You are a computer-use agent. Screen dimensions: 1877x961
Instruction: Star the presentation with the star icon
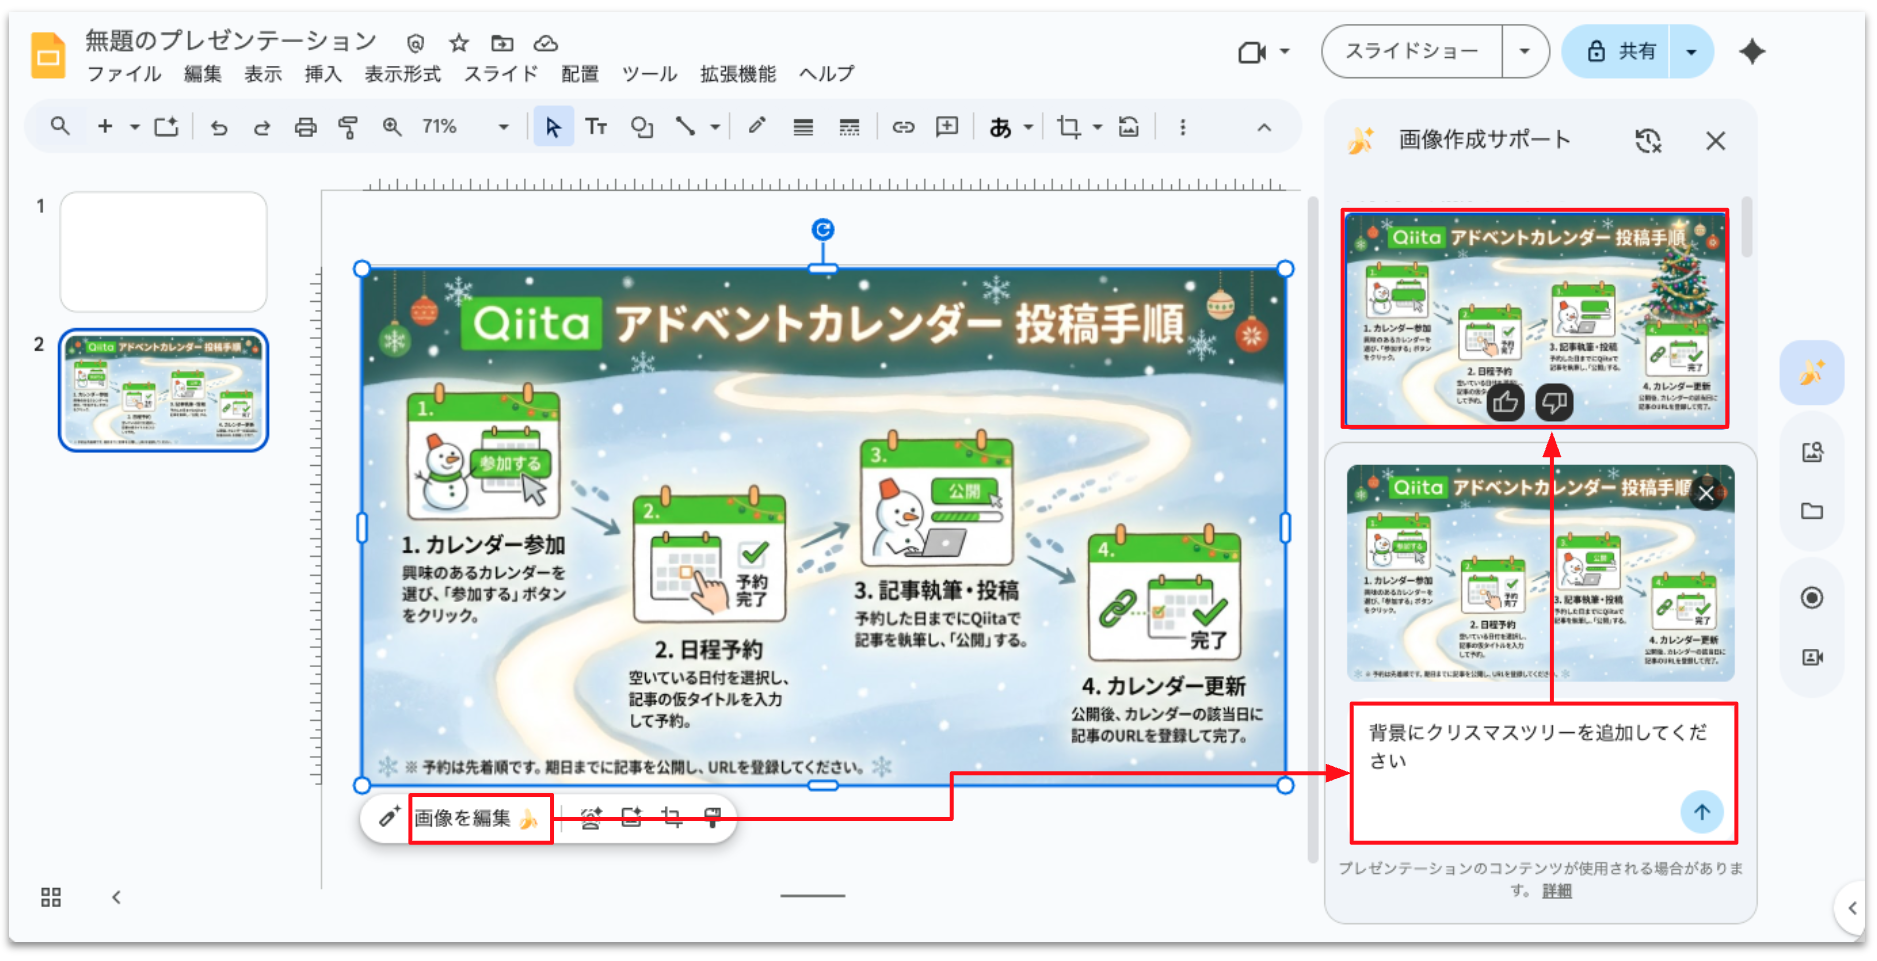tap(459, 43)
